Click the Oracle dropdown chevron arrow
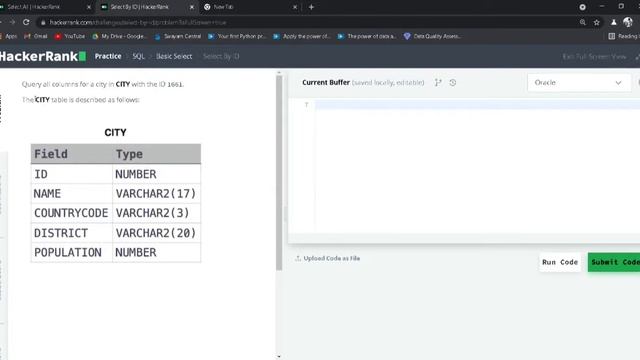Image resolution: width=640 pixels, height=360 pixels. coord(618,83)
